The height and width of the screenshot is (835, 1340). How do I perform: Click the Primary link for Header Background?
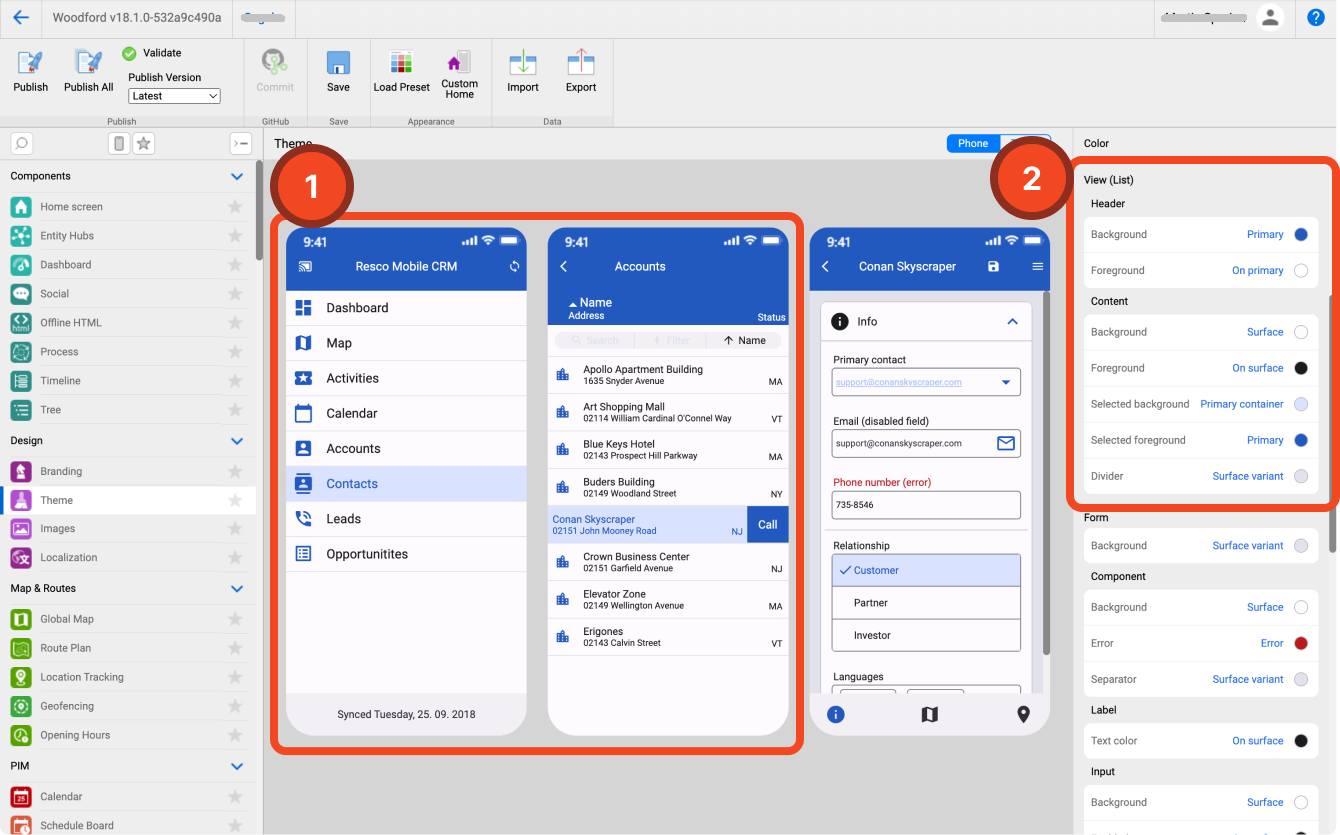(x=1264, y=235)
